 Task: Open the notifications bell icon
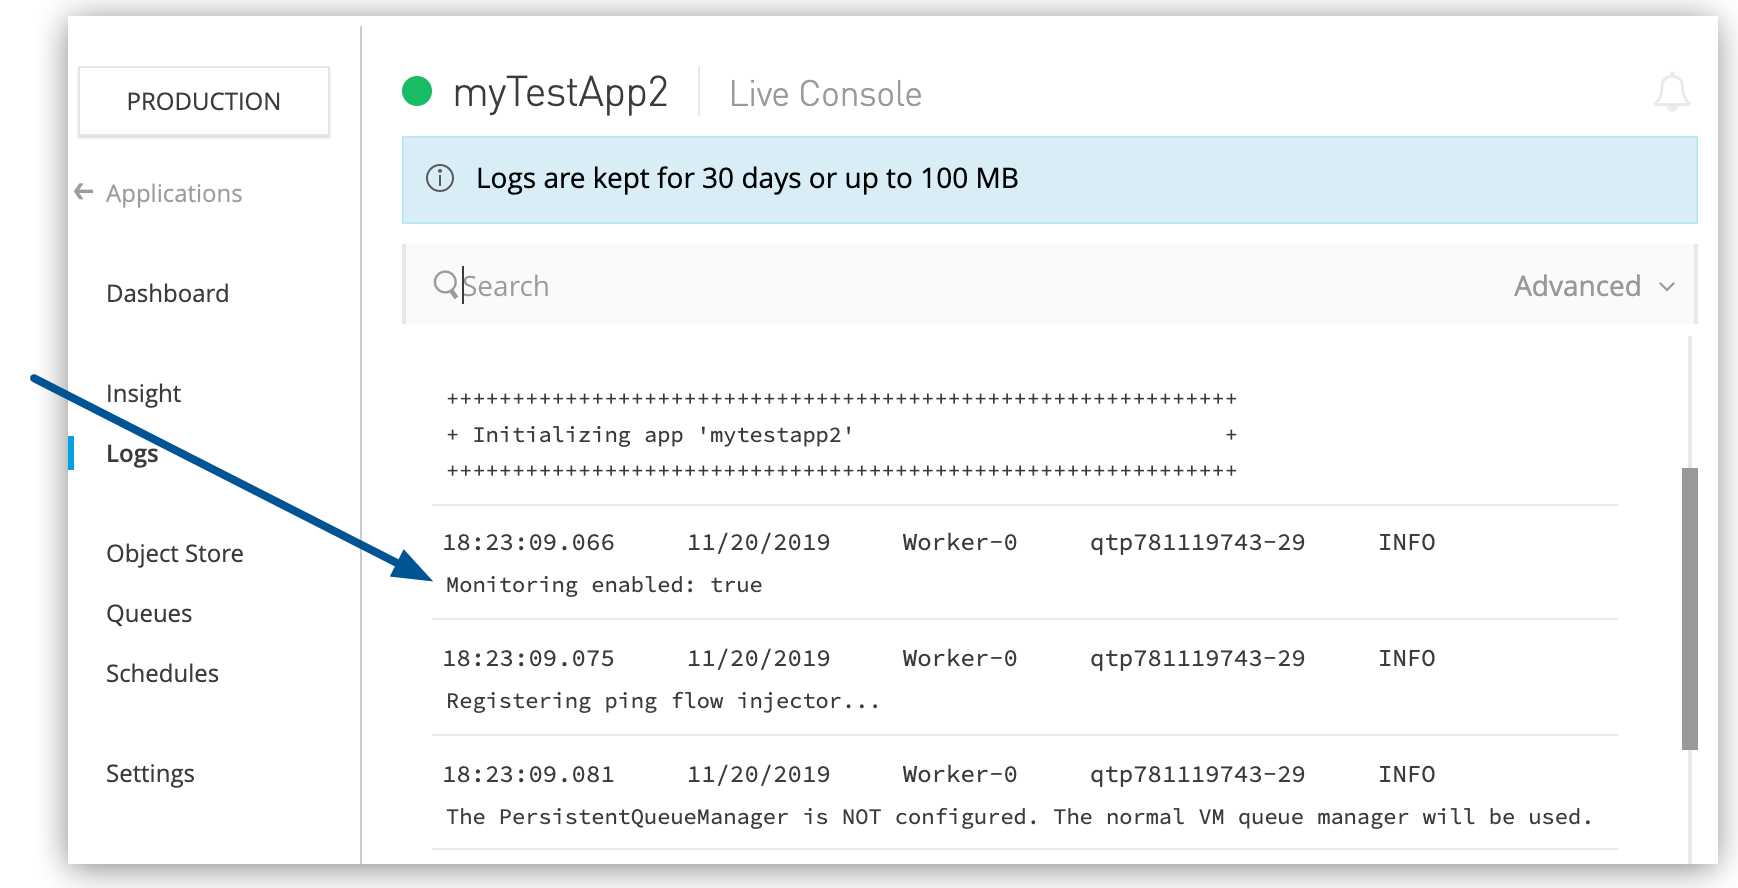click(1671, 93)
